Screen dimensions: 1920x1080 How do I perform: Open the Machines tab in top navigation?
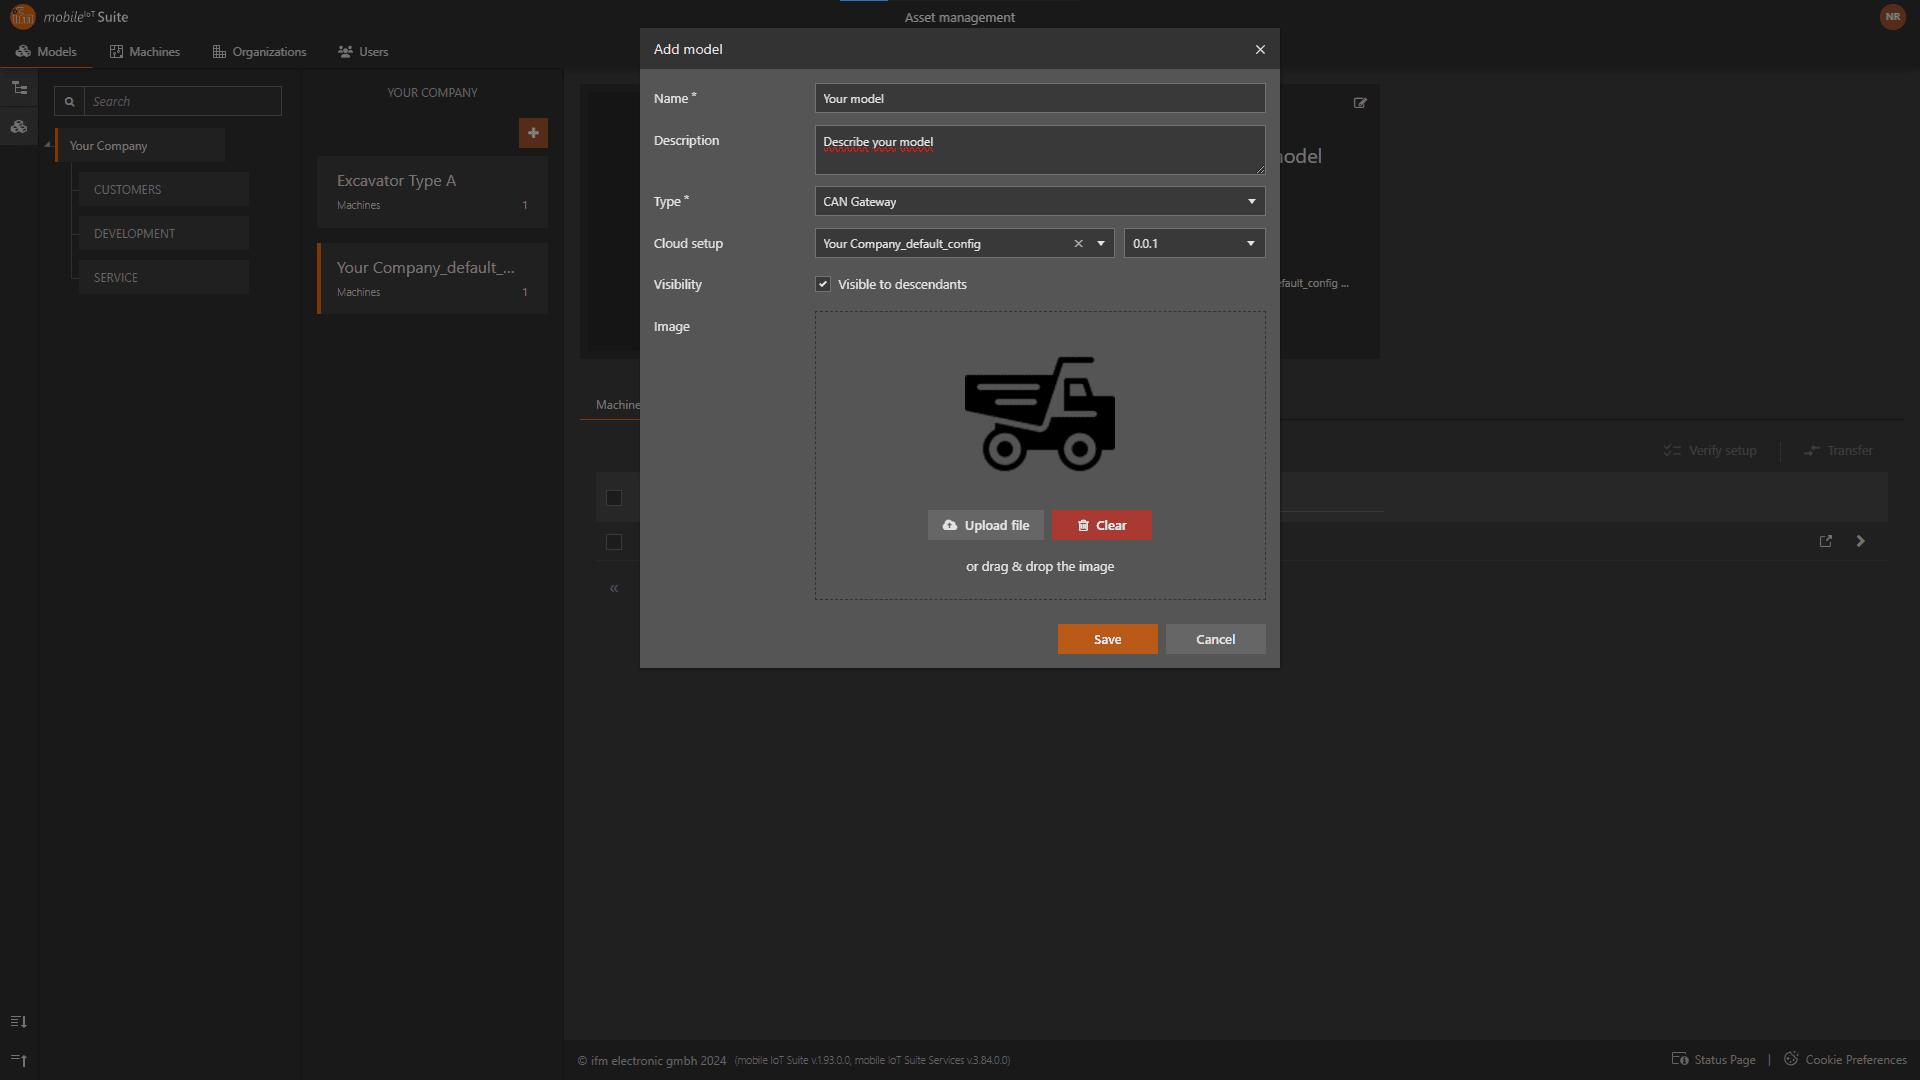(144, 52)
